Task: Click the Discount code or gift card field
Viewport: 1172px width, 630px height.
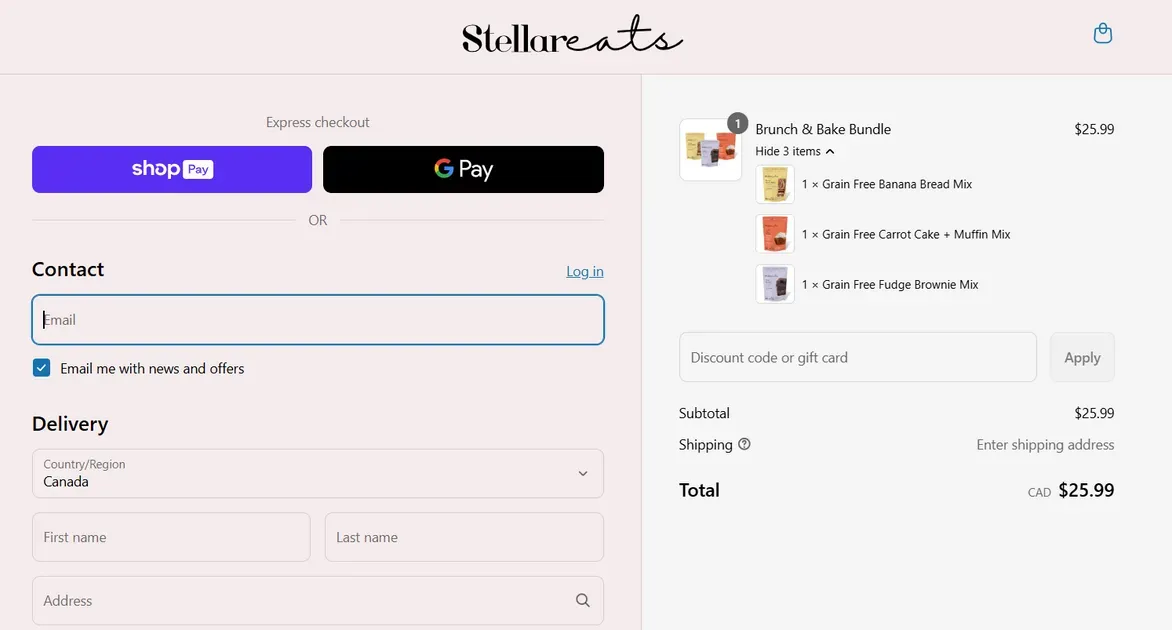Action: [x=857, y=357]
